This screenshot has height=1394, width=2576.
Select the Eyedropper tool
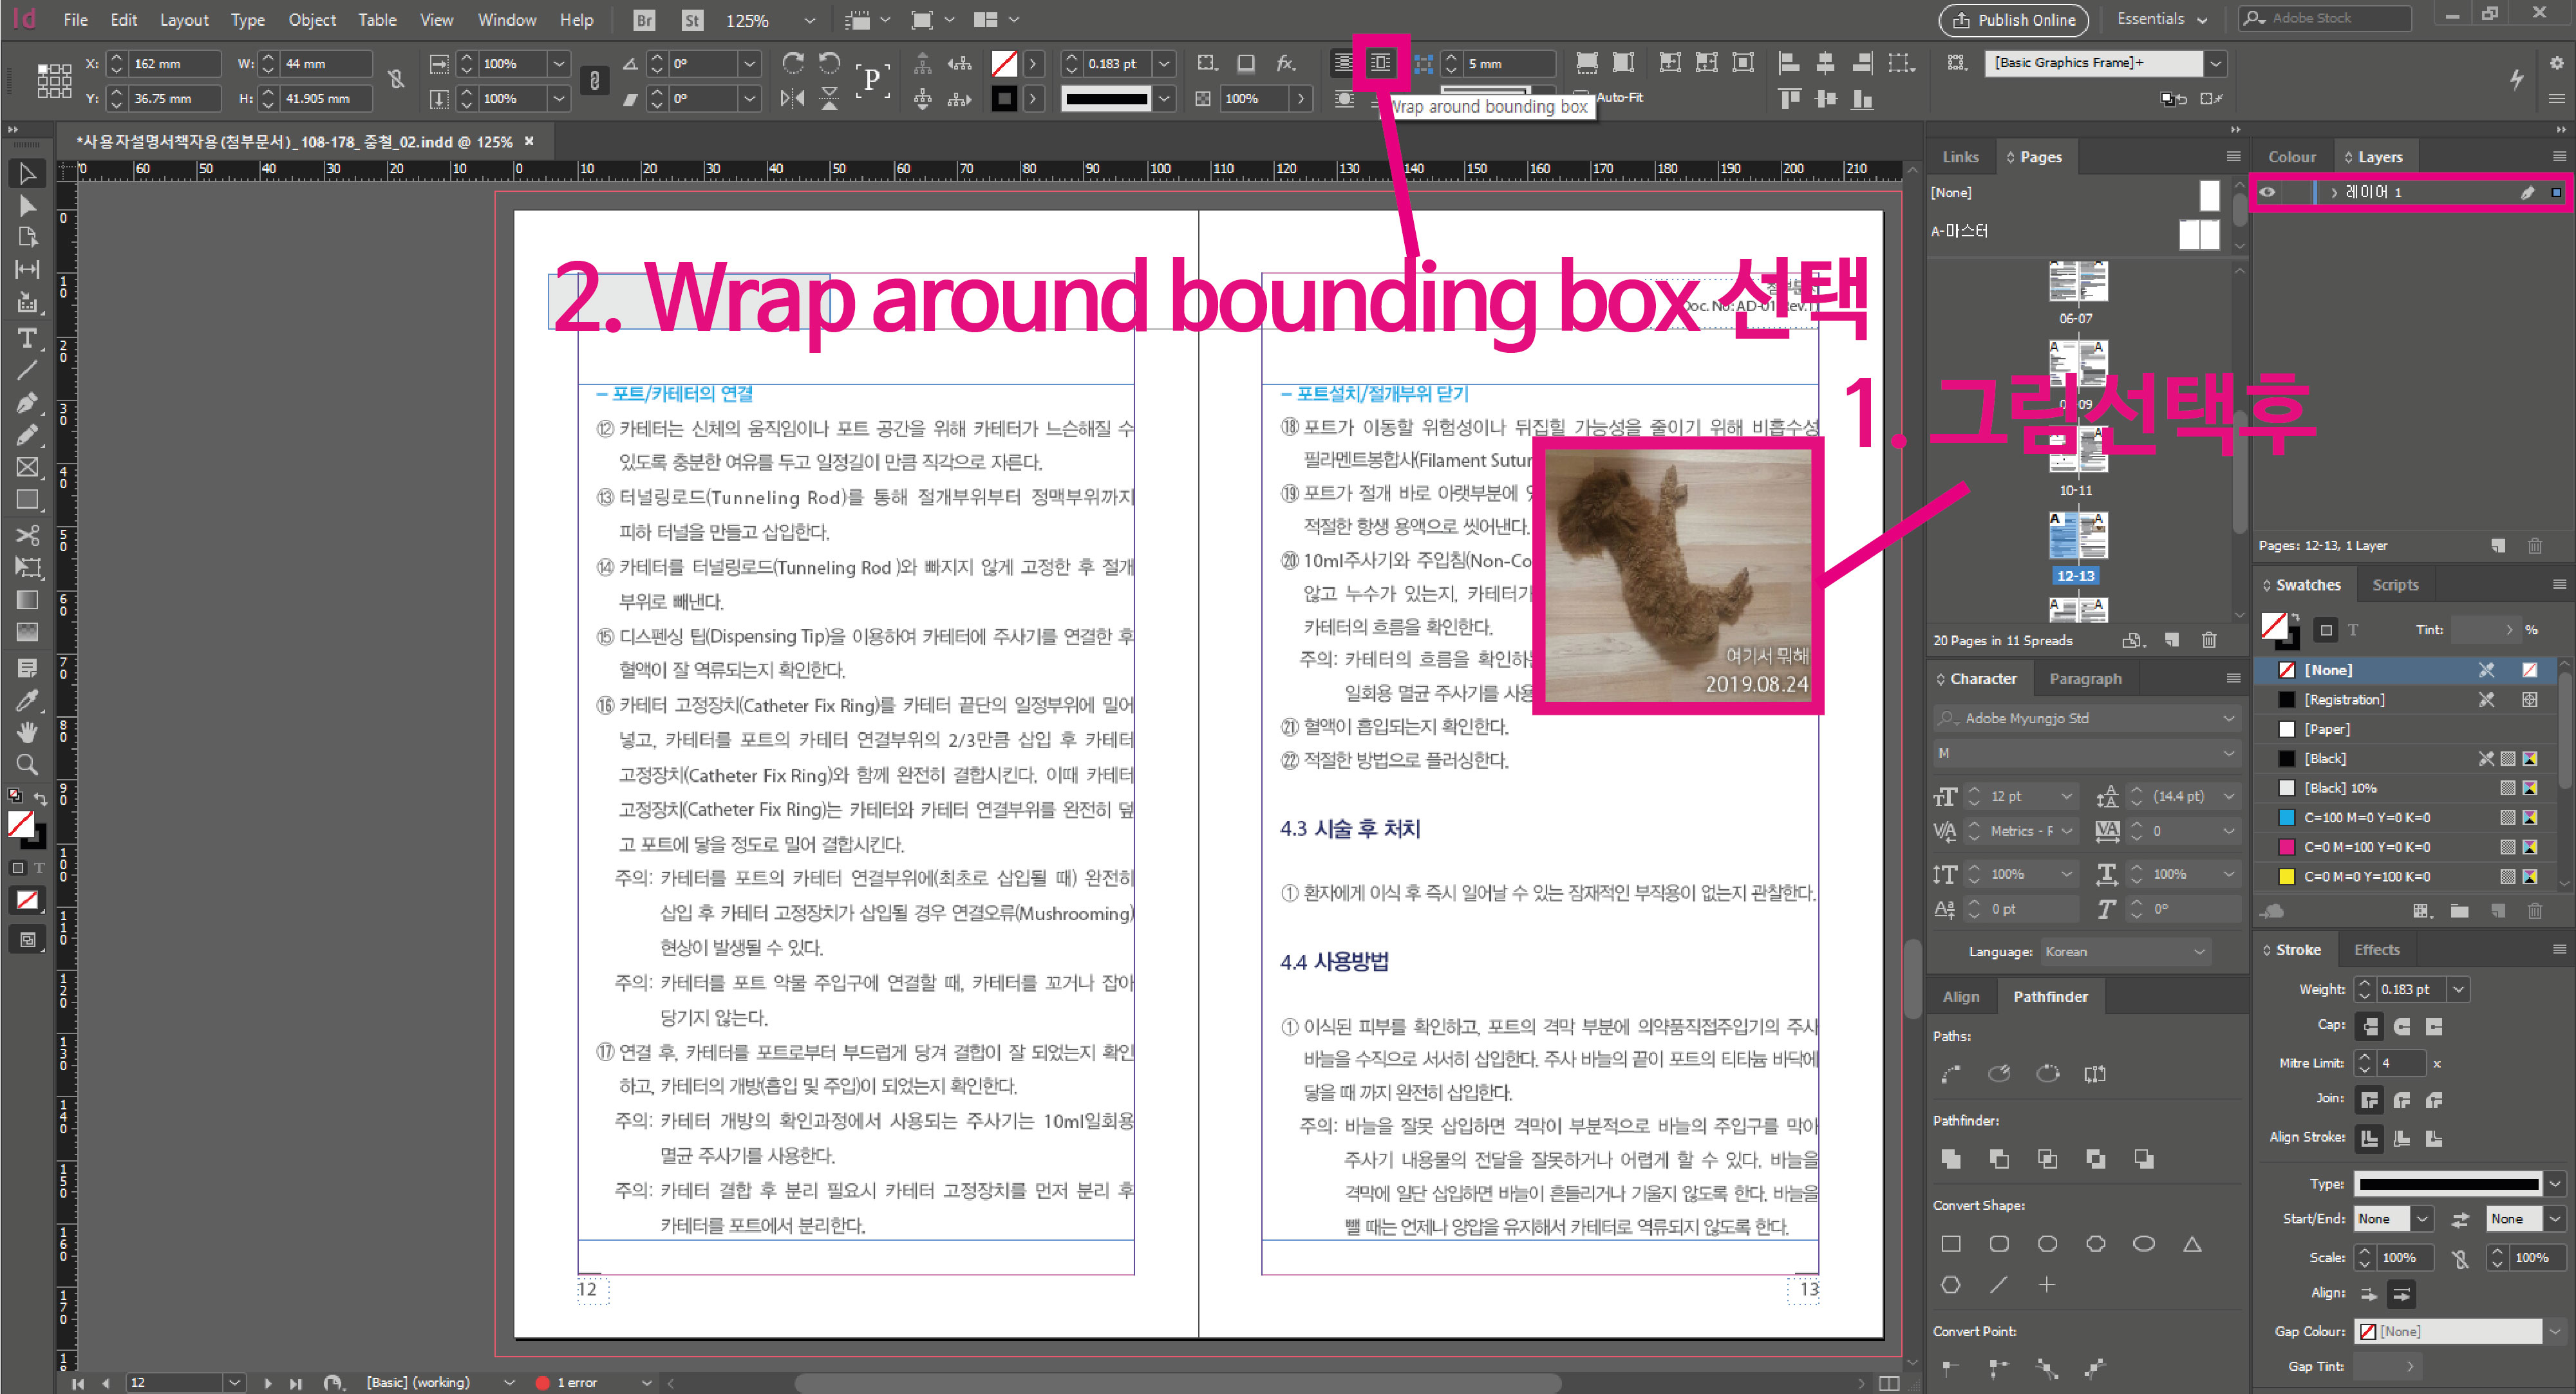pyautogui.click(x=27, y=700)
